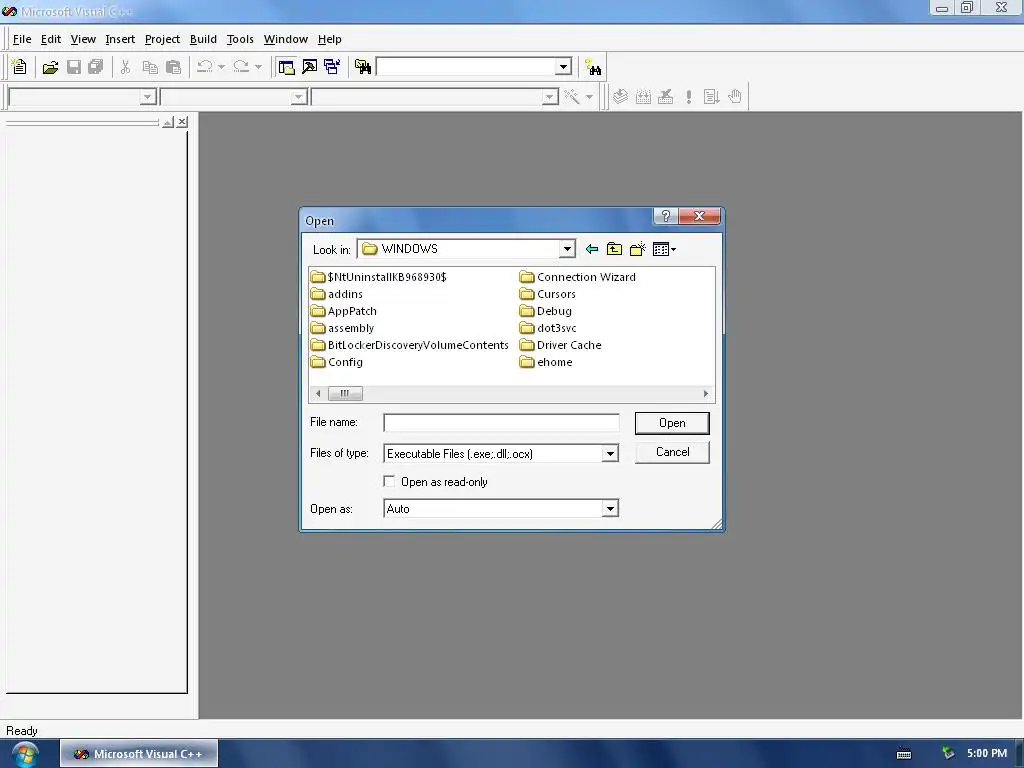The height and width of the screenshot is (768, 1024).
Task: Click the Undo toolbar icon
Action: [x=204, y=67]
